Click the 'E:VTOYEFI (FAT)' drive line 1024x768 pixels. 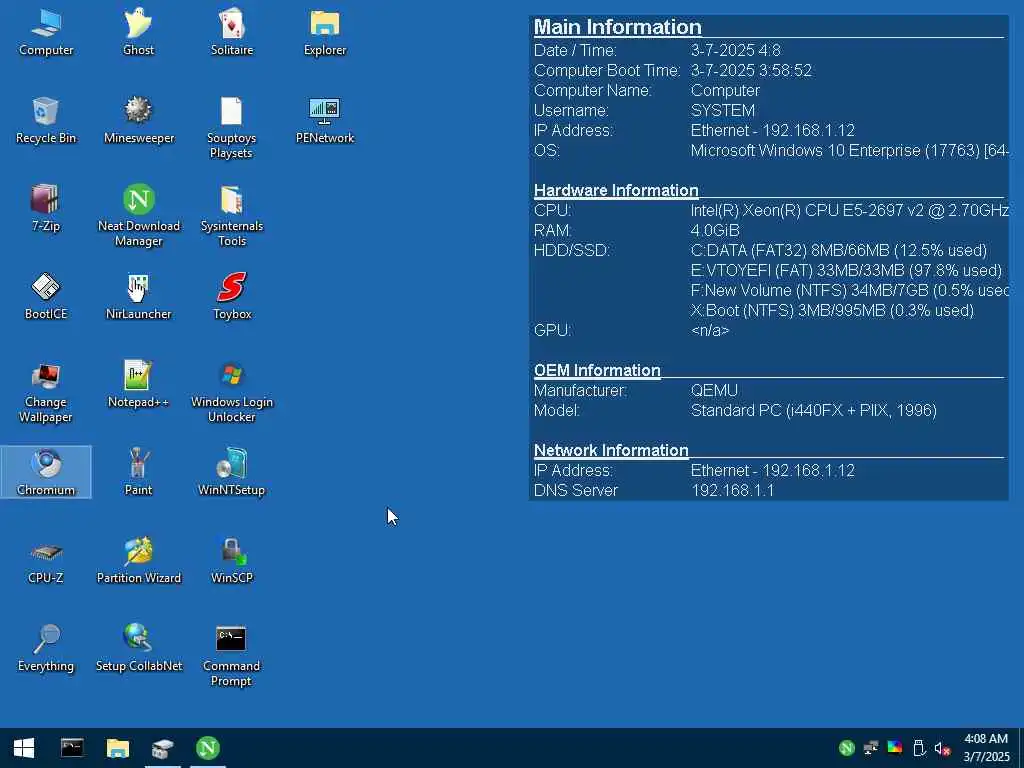846,270
